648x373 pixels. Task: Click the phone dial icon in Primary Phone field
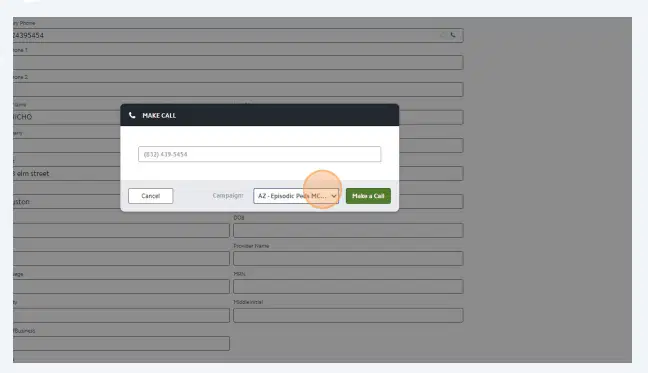click(453, 35)
